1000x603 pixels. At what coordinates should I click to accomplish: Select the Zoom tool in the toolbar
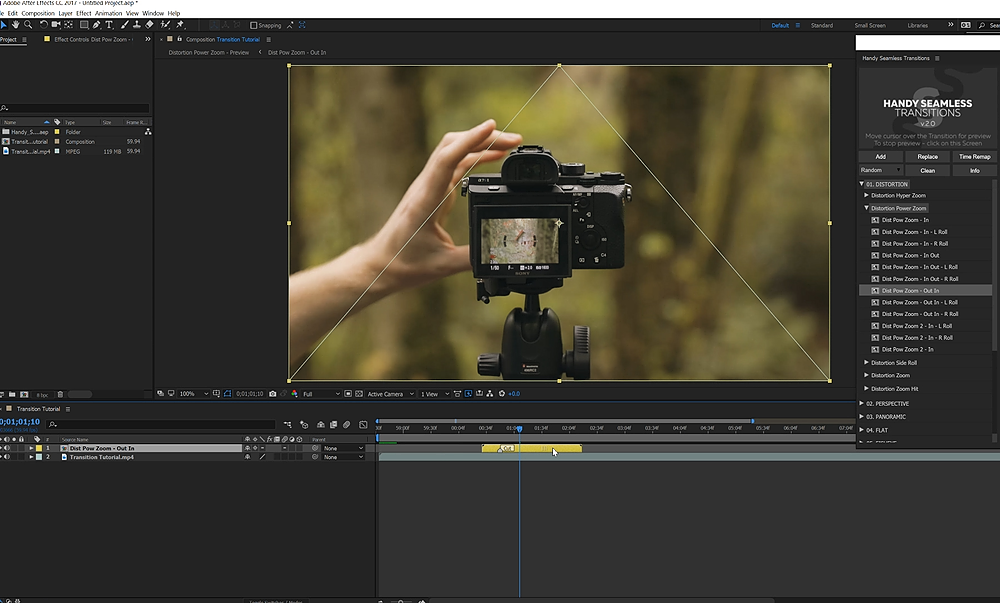tap(30, 25)
